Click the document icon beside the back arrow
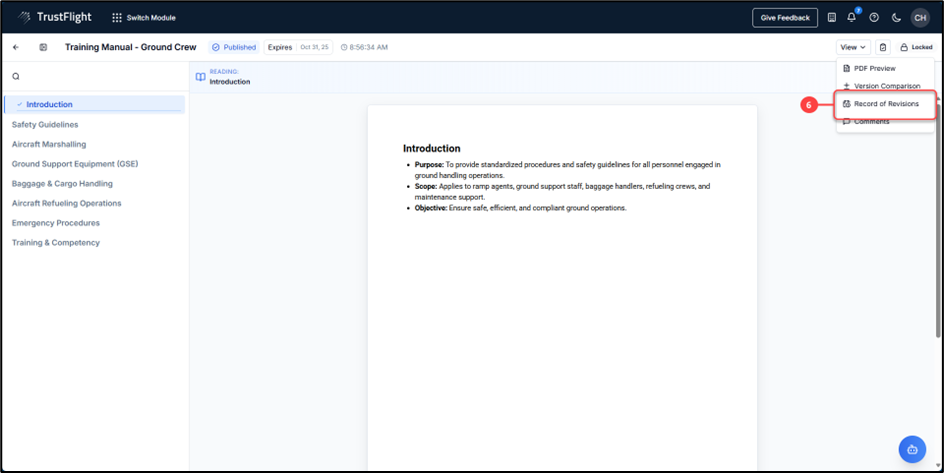This screenshot has width=944, height=473. pyautogui.click(x=43, y=47)
